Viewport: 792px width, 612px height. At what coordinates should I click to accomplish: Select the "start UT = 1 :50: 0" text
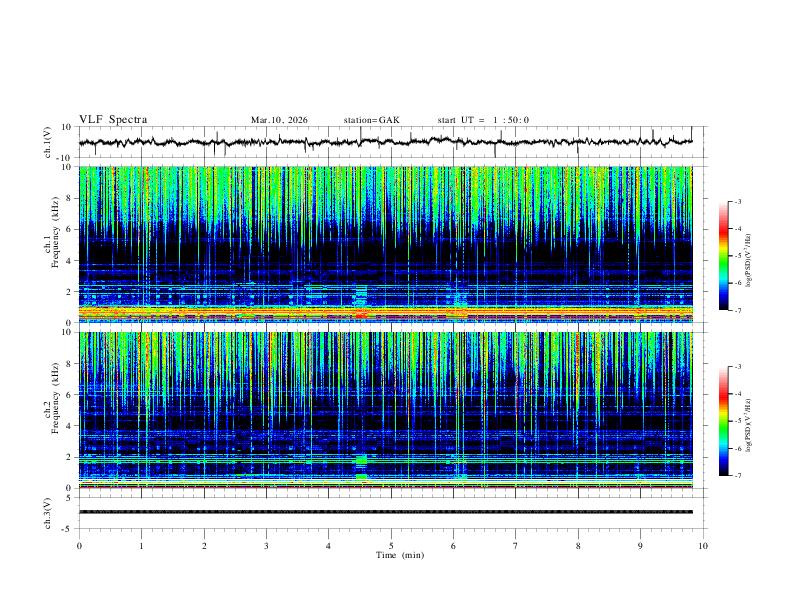click(x=483, y=120)
